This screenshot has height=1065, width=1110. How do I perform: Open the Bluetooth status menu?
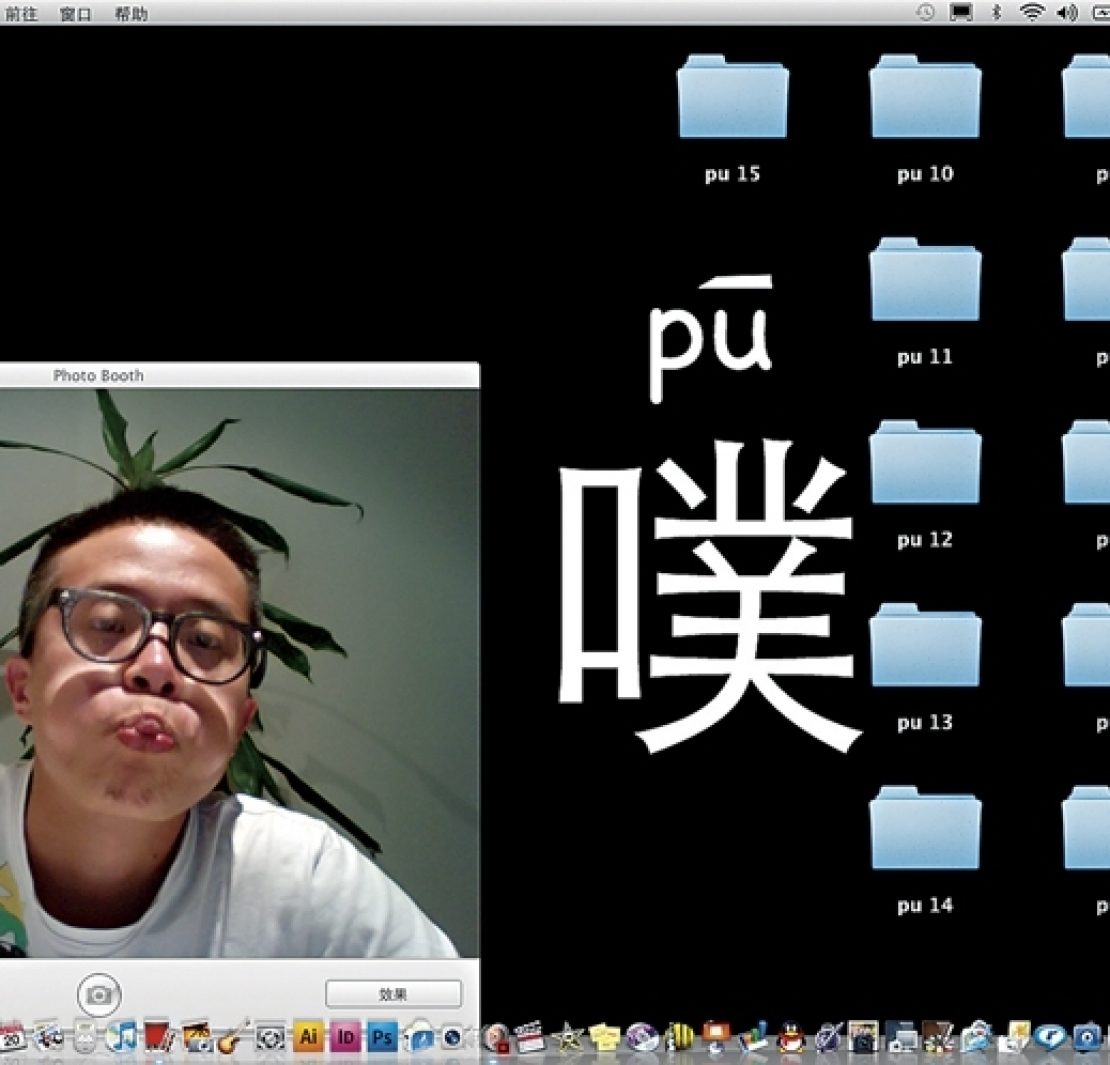[995, 13]
